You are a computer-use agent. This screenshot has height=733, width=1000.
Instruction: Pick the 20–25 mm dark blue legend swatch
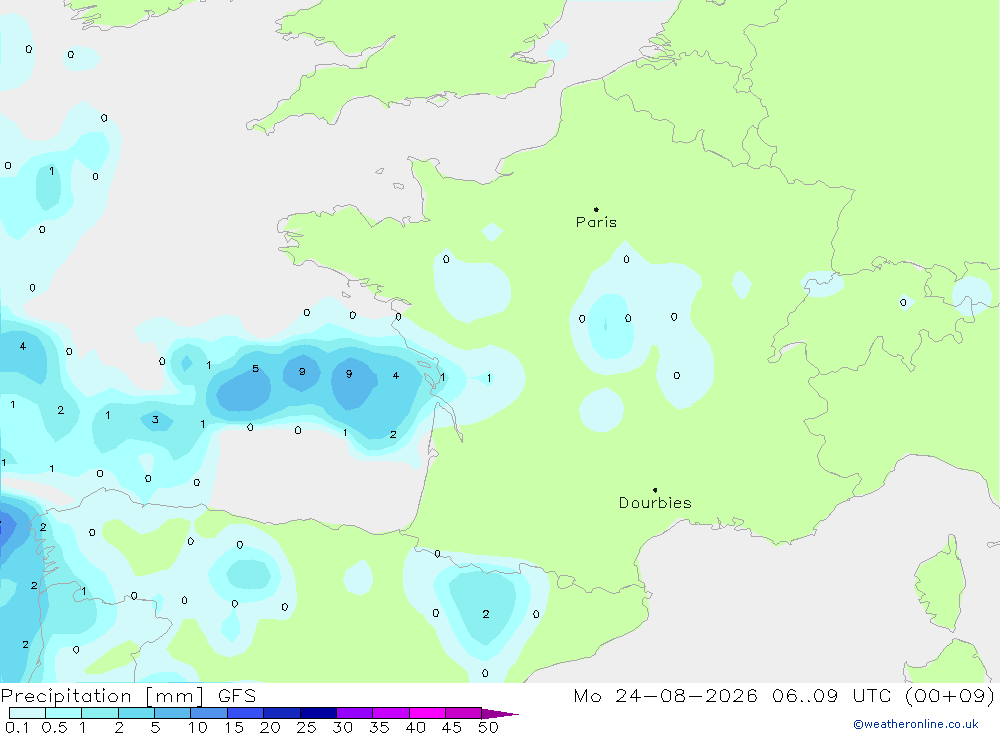tap(281, 713)
